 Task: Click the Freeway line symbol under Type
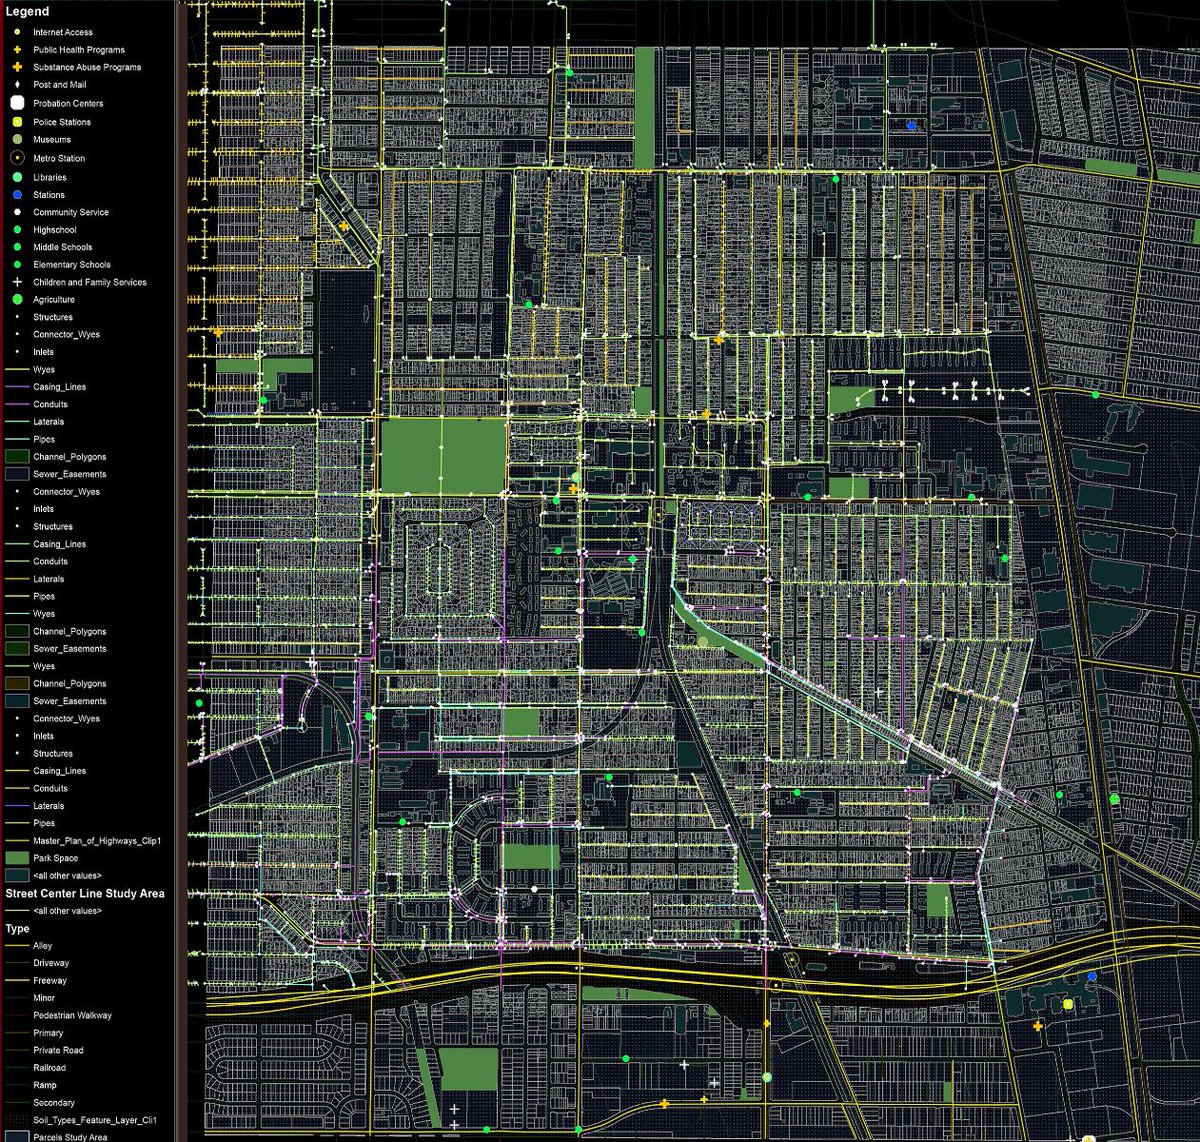(x=17, y=981)
